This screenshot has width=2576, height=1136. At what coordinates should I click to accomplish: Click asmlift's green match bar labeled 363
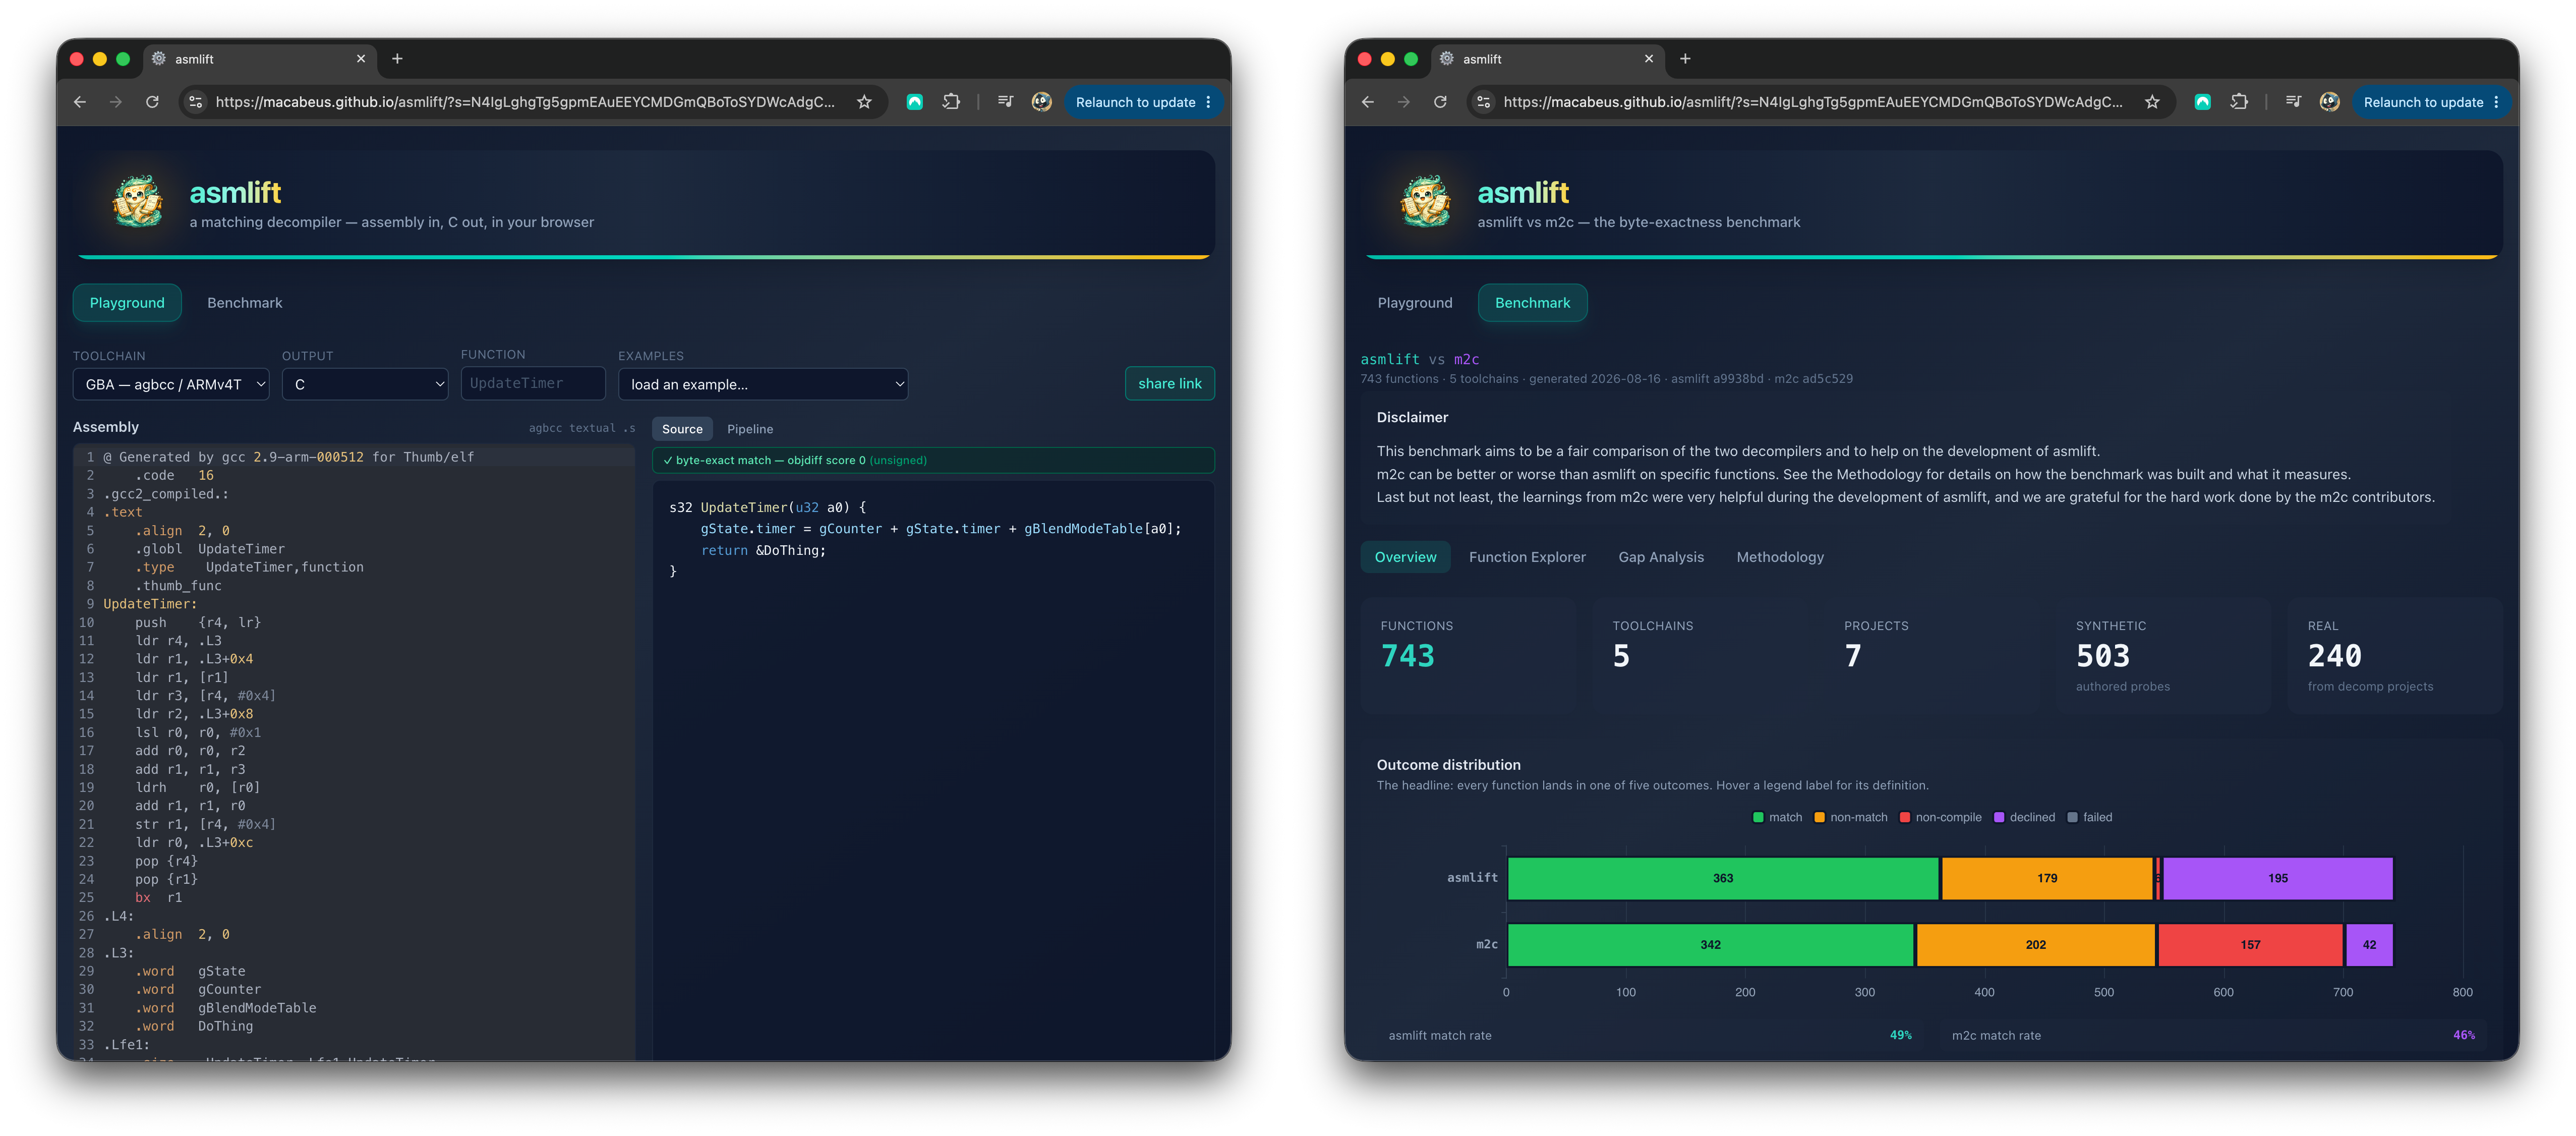1723,878
